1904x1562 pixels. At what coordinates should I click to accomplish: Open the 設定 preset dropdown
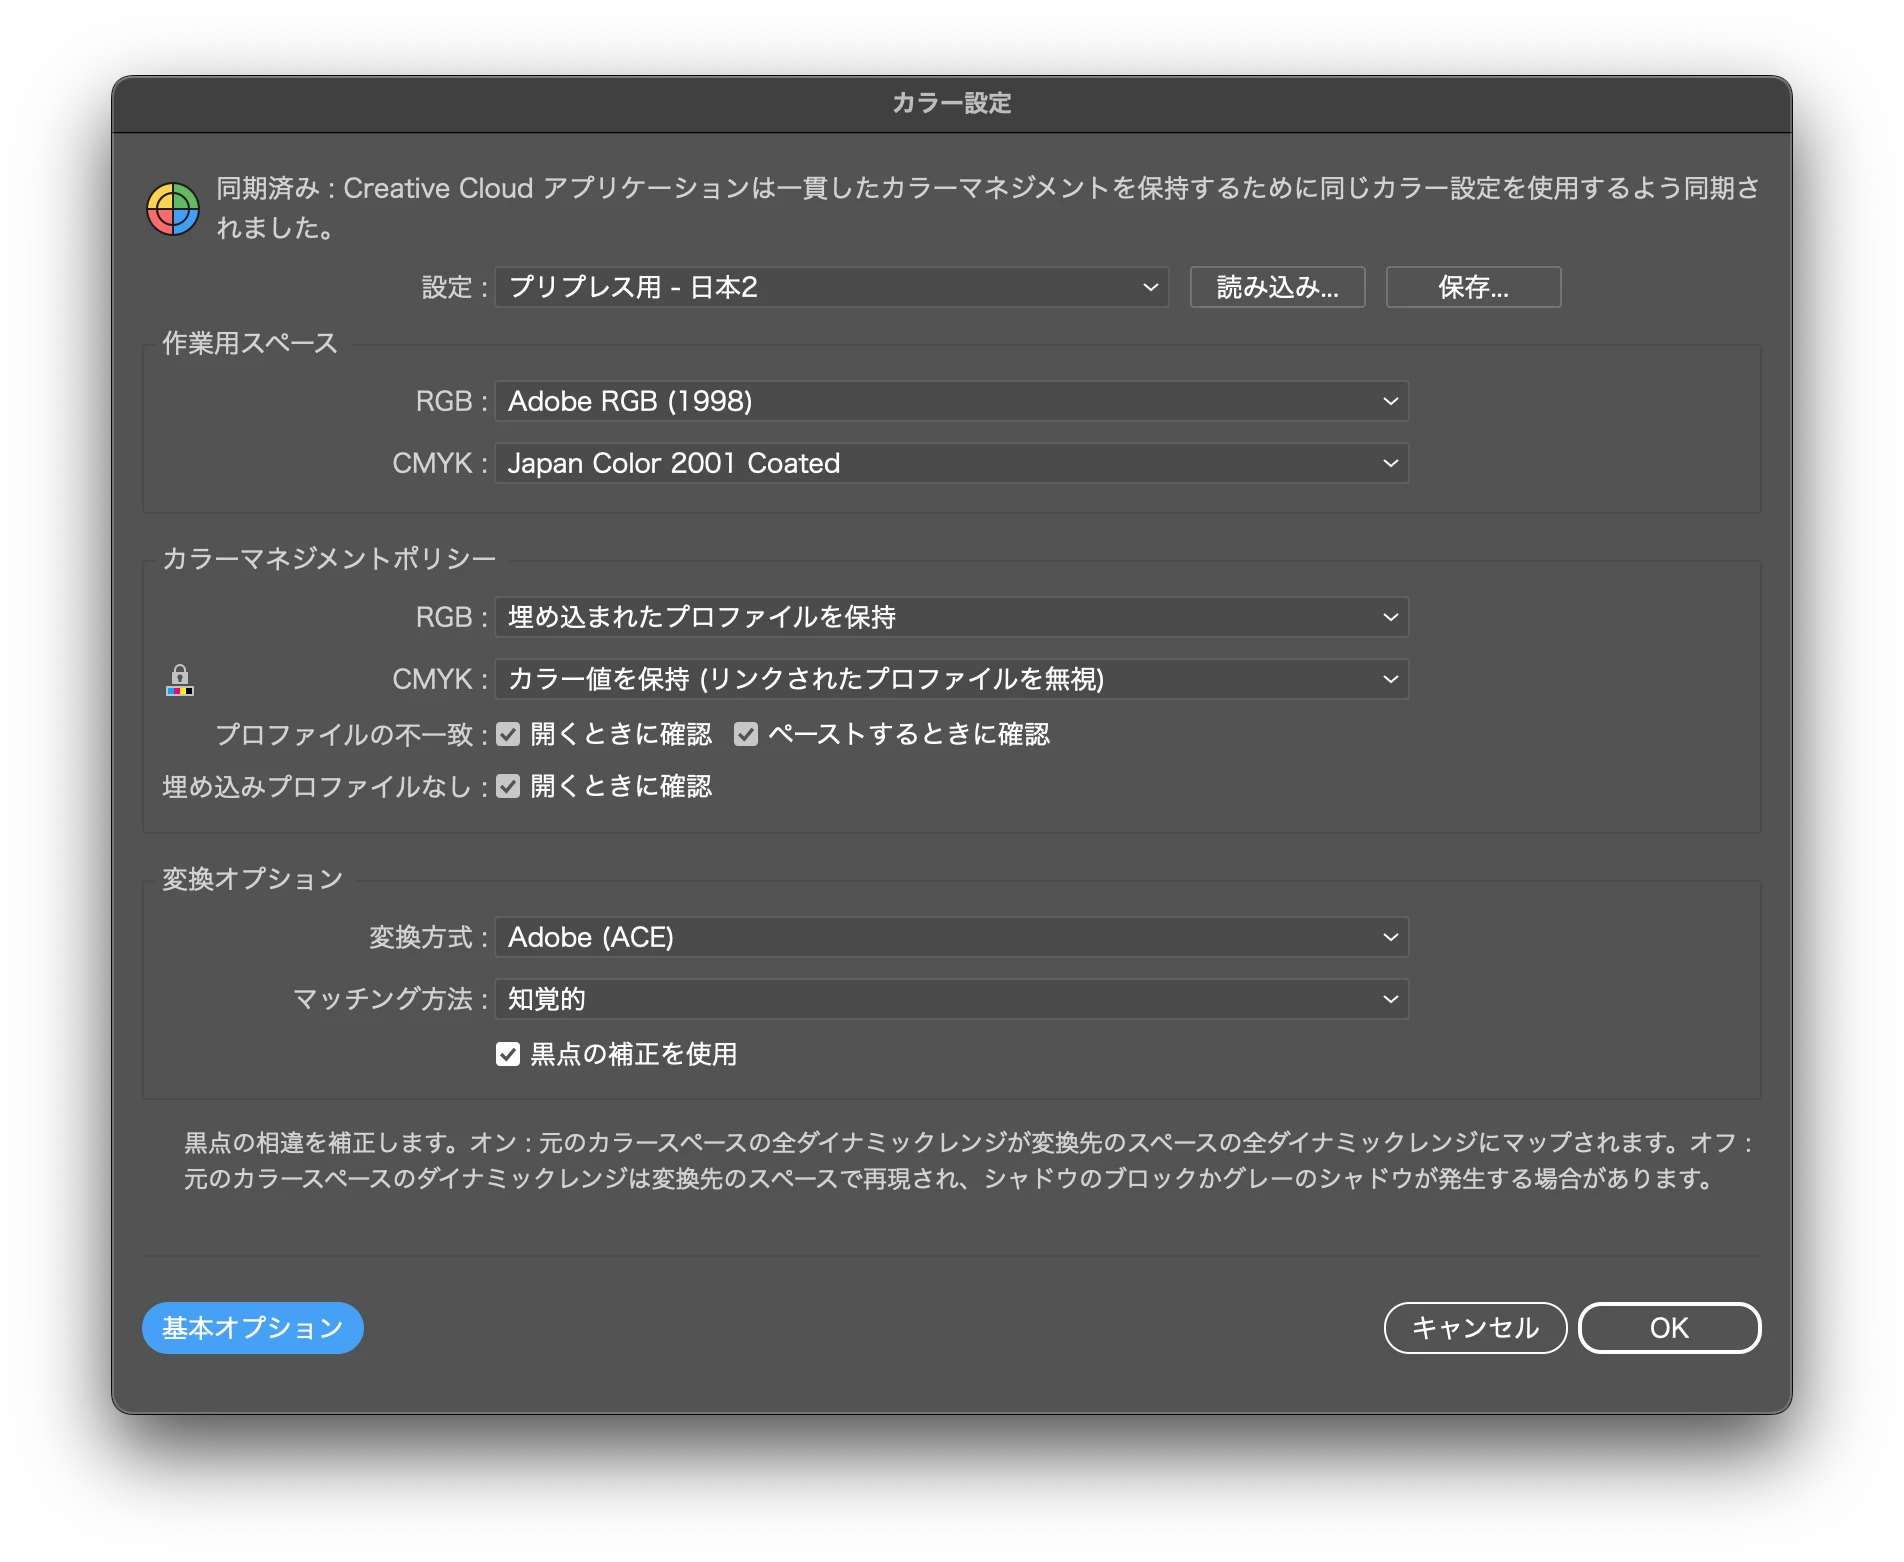click(x=832, y=287)
